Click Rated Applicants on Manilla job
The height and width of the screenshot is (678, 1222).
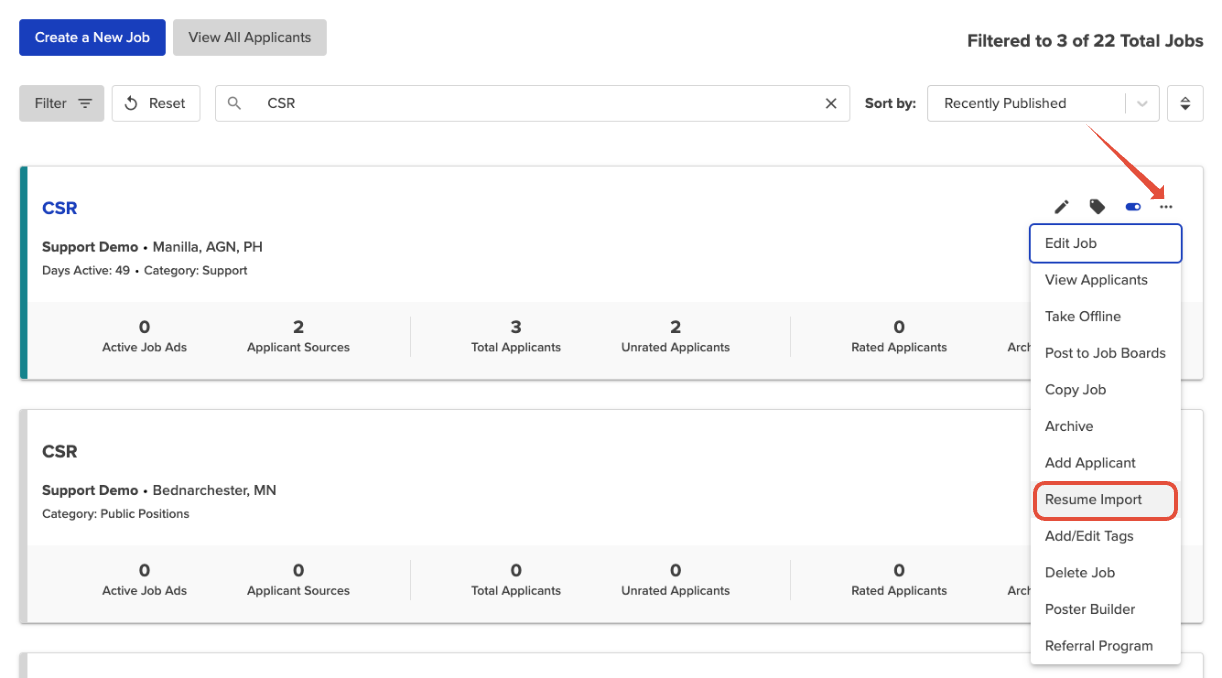(x=899, y=337)
